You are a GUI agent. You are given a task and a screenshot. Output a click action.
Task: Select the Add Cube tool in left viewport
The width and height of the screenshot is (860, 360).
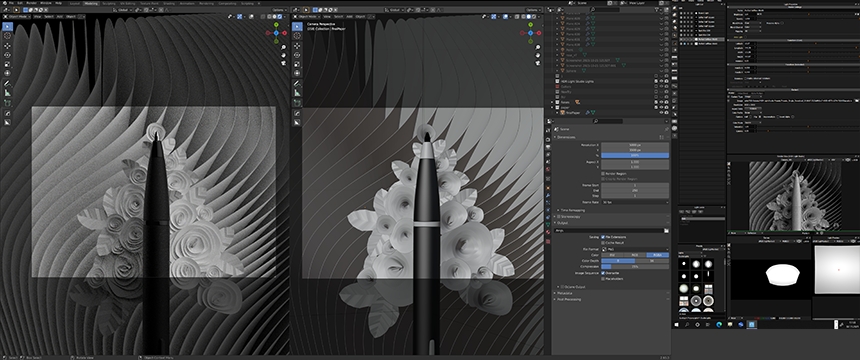(x=7, y=103)
